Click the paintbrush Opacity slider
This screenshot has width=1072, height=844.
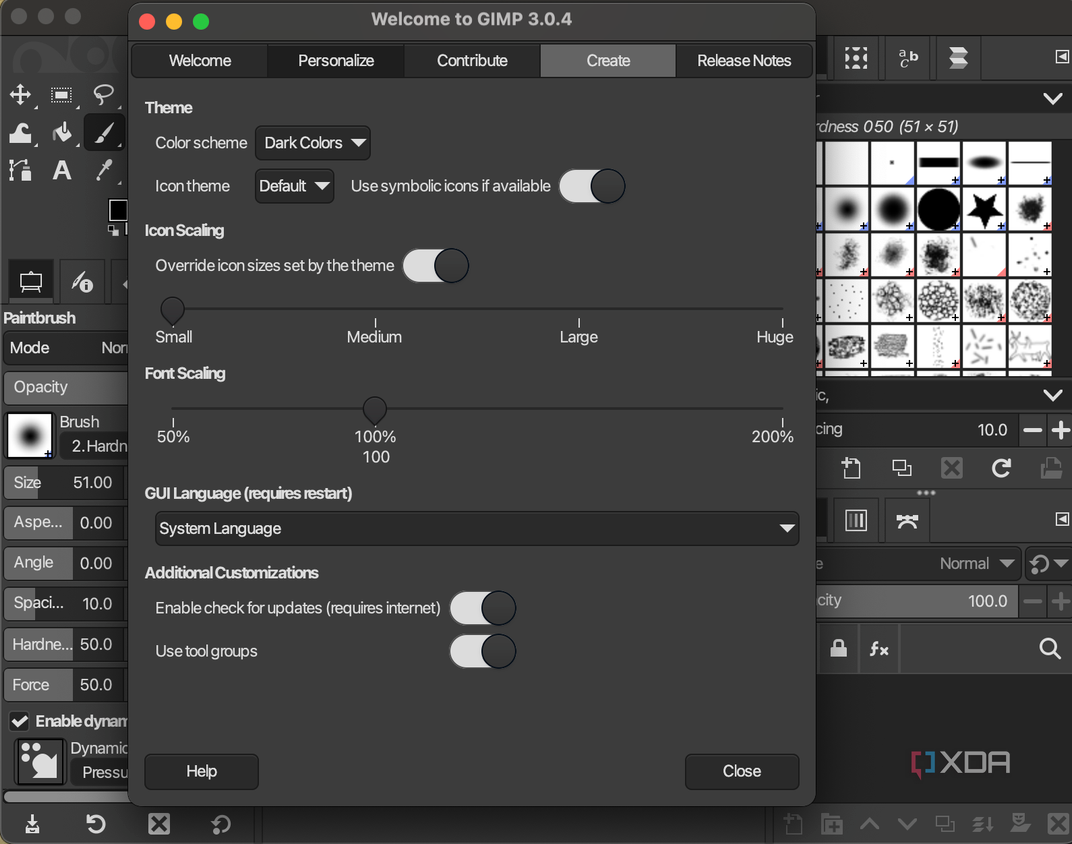click(66, 387)
